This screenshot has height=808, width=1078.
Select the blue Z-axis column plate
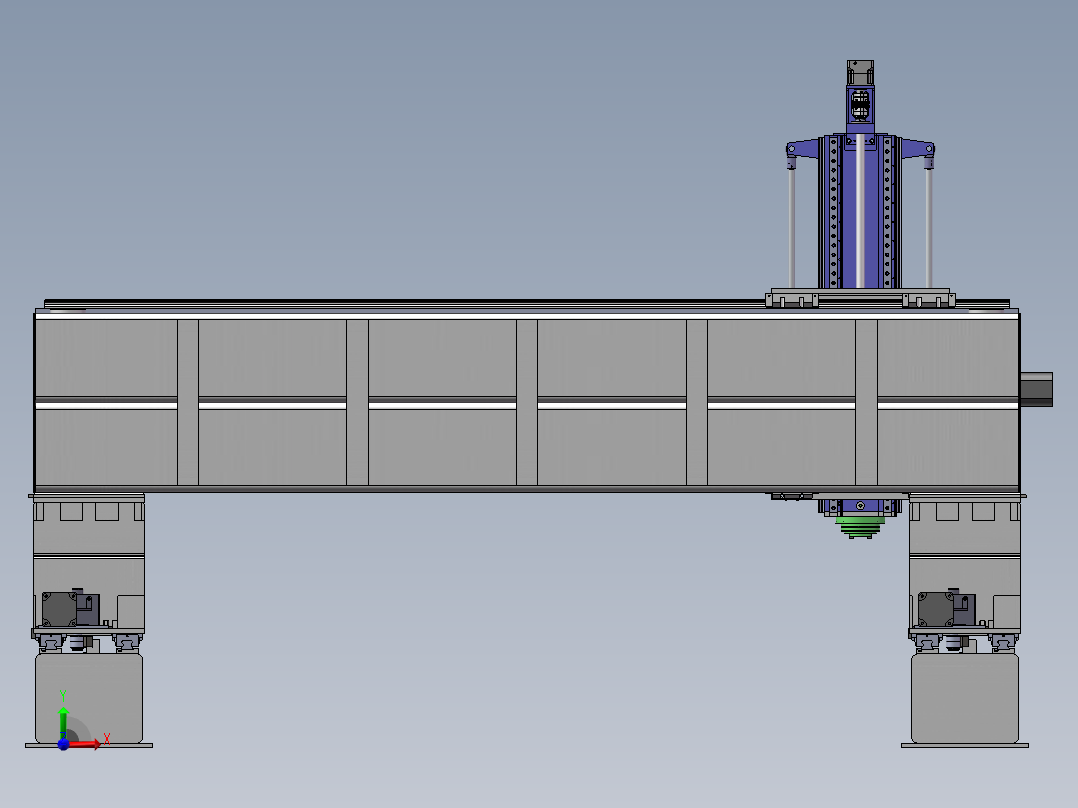(x=859, y=212)
